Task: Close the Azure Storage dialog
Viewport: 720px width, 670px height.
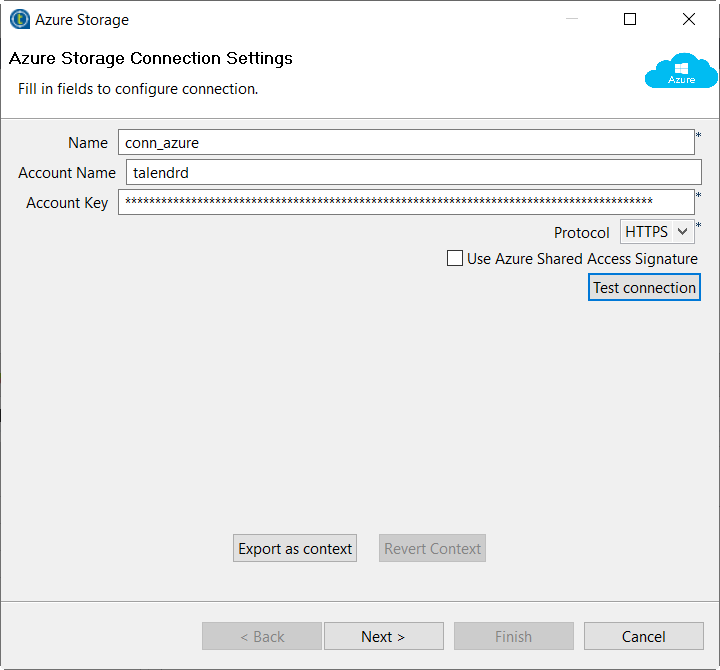Action: (x=689, y=19)
